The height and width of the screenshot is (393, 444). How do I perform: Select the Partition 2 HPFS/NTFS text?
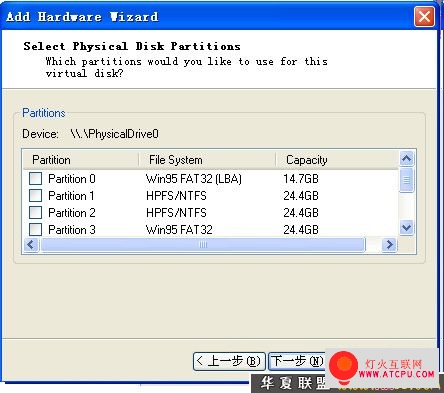pos(176,213)
